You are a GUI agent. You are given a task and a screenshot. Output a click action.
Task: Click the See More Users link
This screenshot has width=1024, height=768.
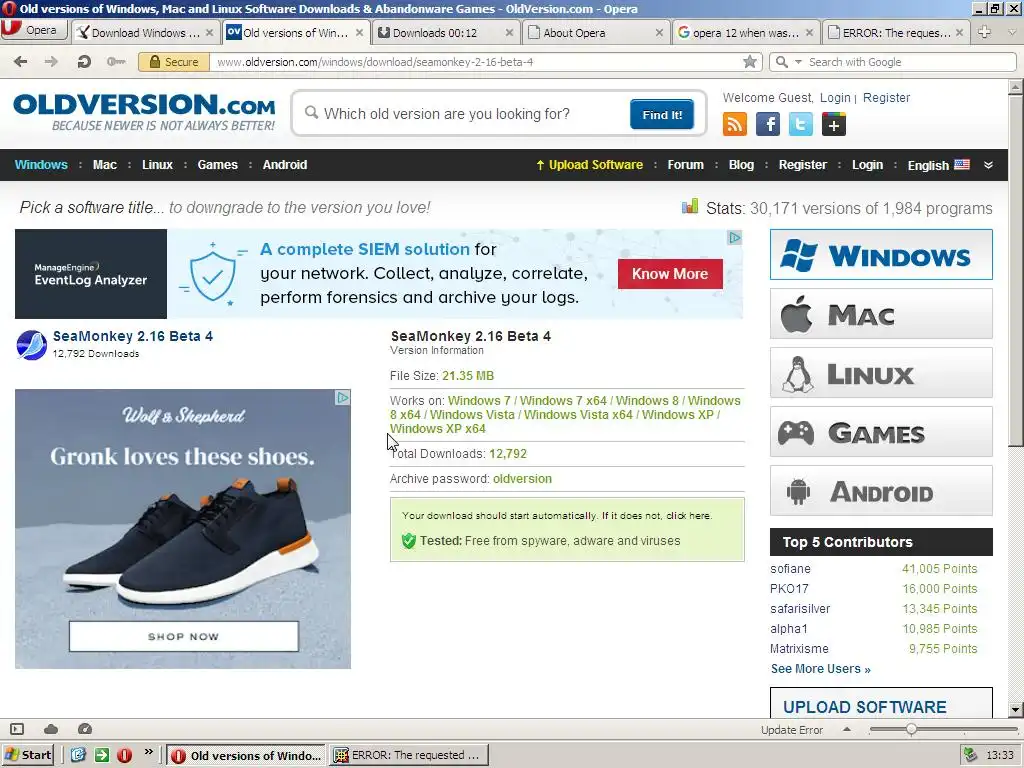tap(820, 669)
